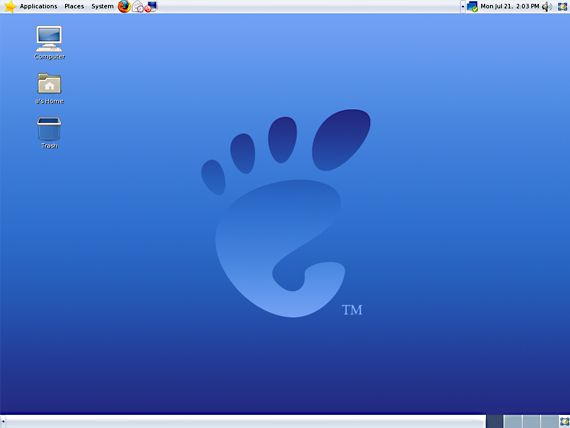The image size is (570, 428).
Task: Click the small red circle panel launcher
Action: 148,9
